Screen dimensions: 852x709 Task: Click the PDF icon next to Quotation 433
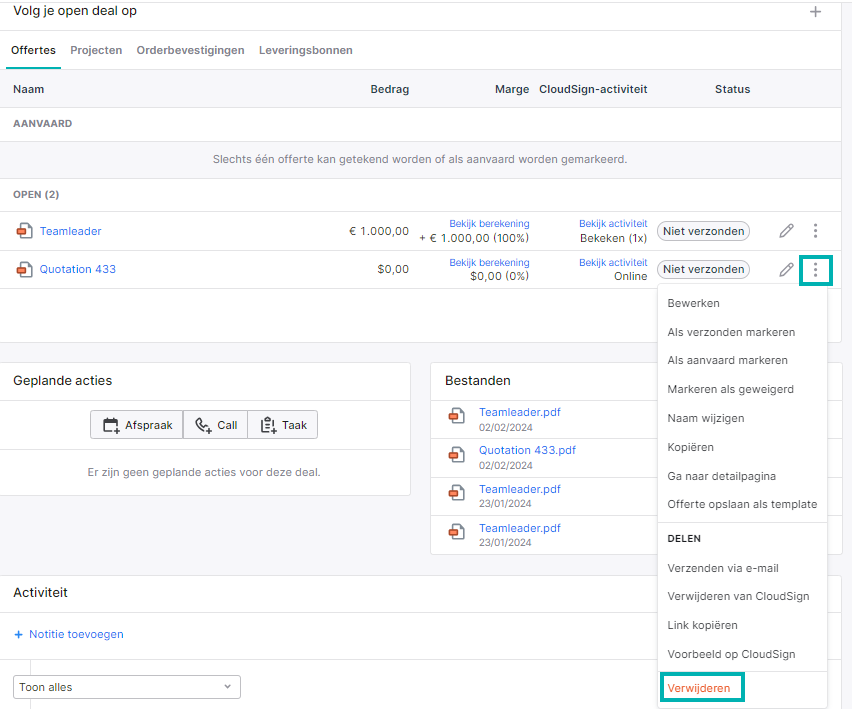24,269
